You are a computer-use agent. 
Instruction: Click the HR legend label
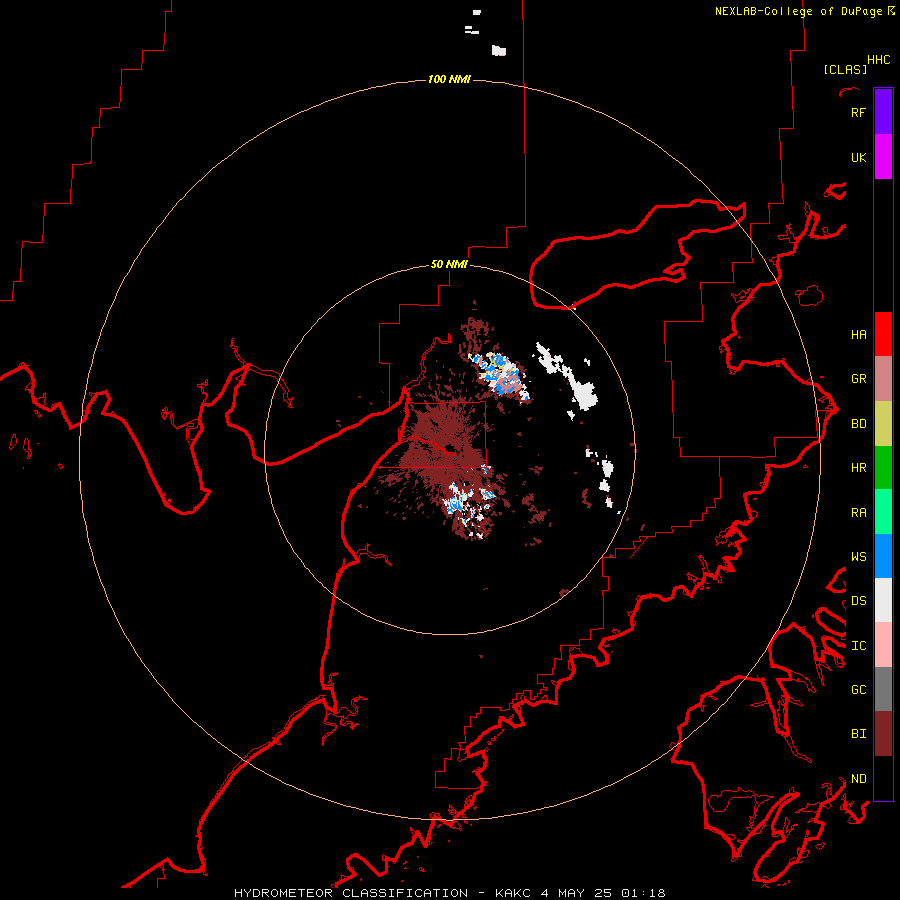click(x=858, y=468)
